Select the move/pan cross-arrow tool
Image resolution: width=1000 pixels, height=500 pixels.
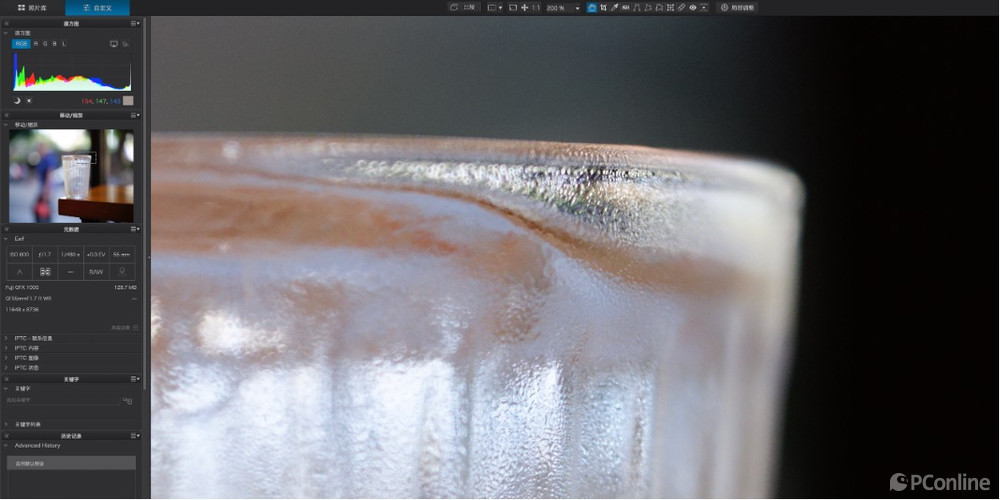[x=525, y=8]
